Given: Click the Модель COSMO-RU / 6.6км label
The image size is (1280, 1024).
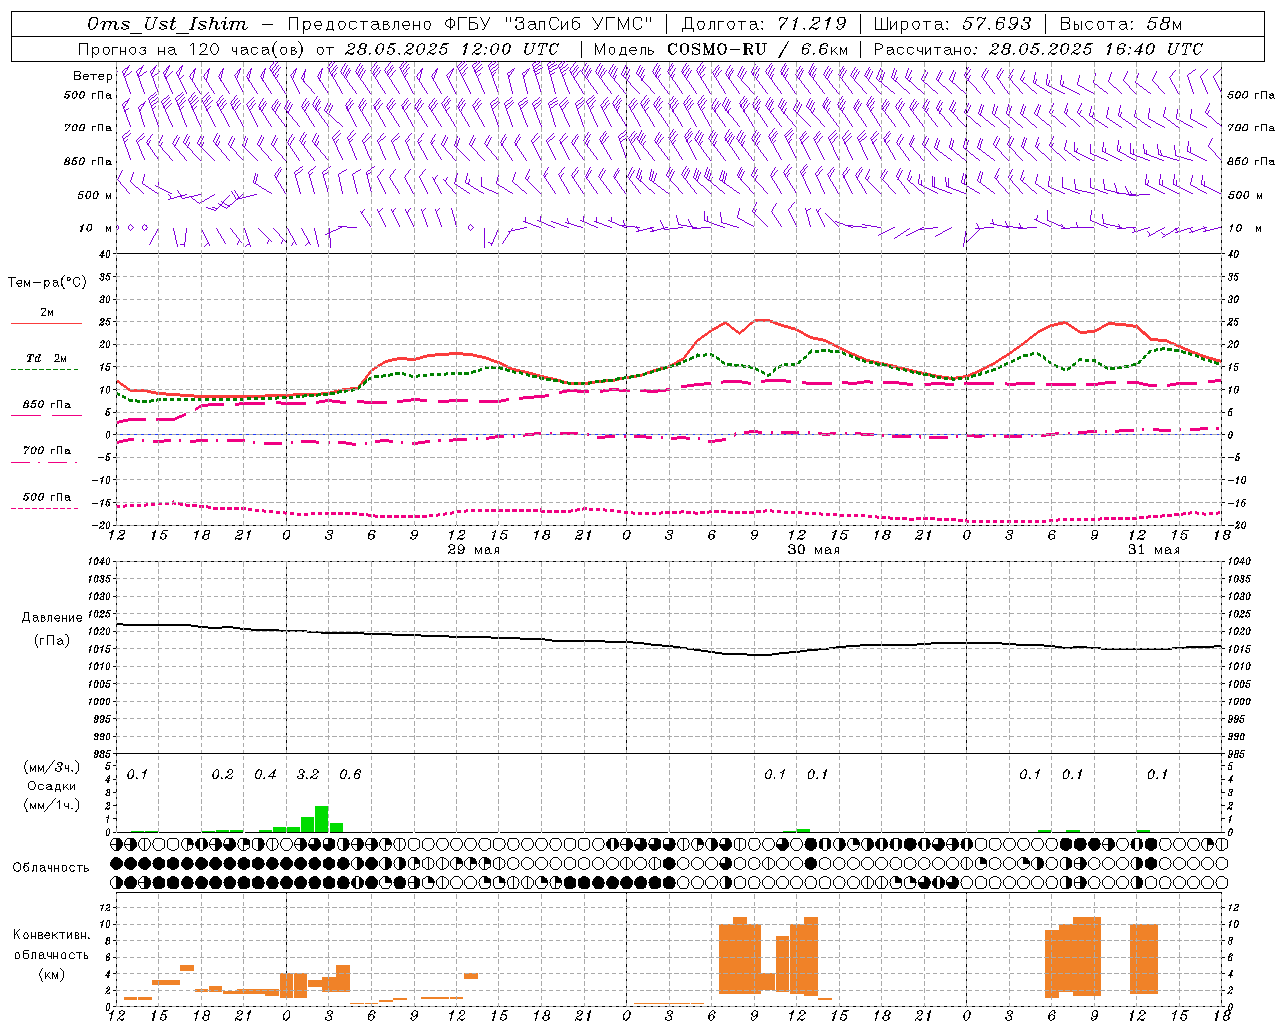Looking at the screenshot, I should 721,49.
